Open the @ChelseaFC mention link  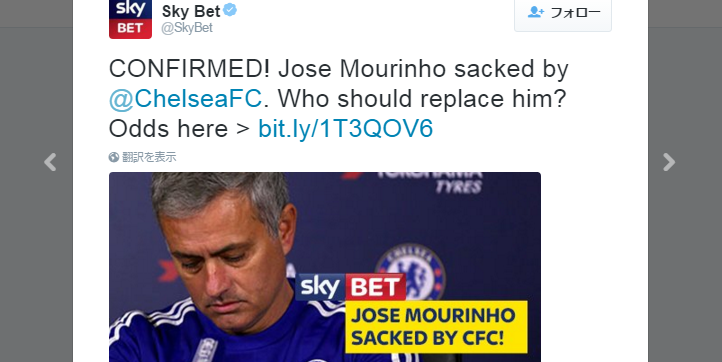(186, 99)
